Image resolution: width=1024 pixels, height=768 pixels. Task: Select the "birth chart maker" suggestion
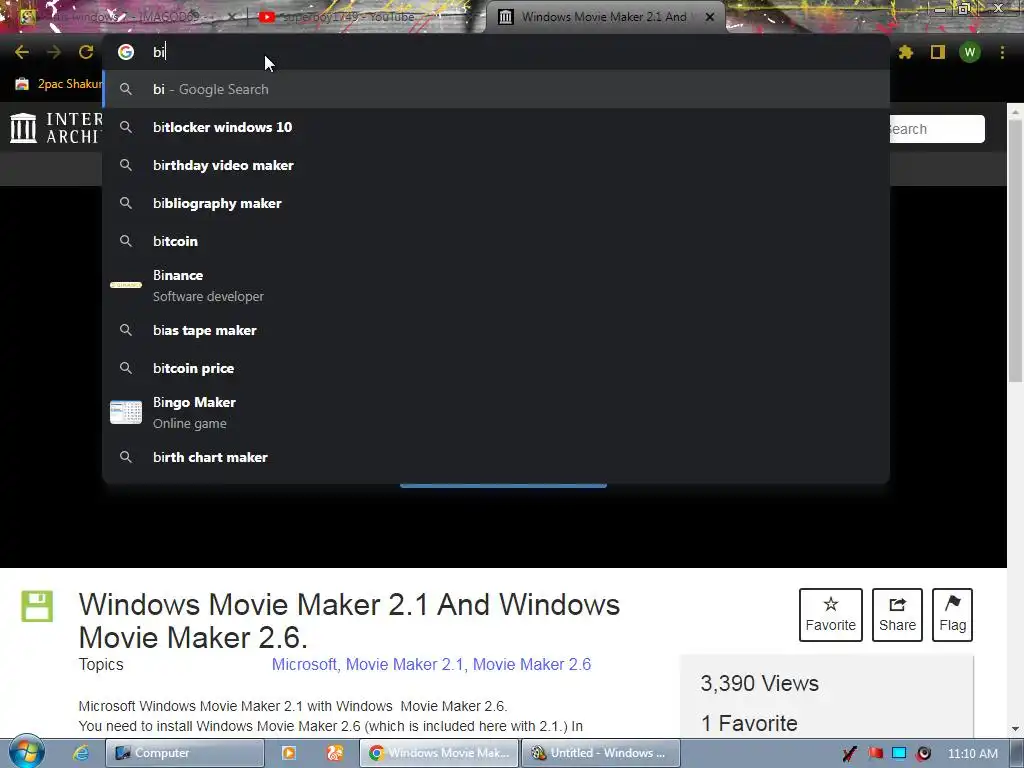496,457
